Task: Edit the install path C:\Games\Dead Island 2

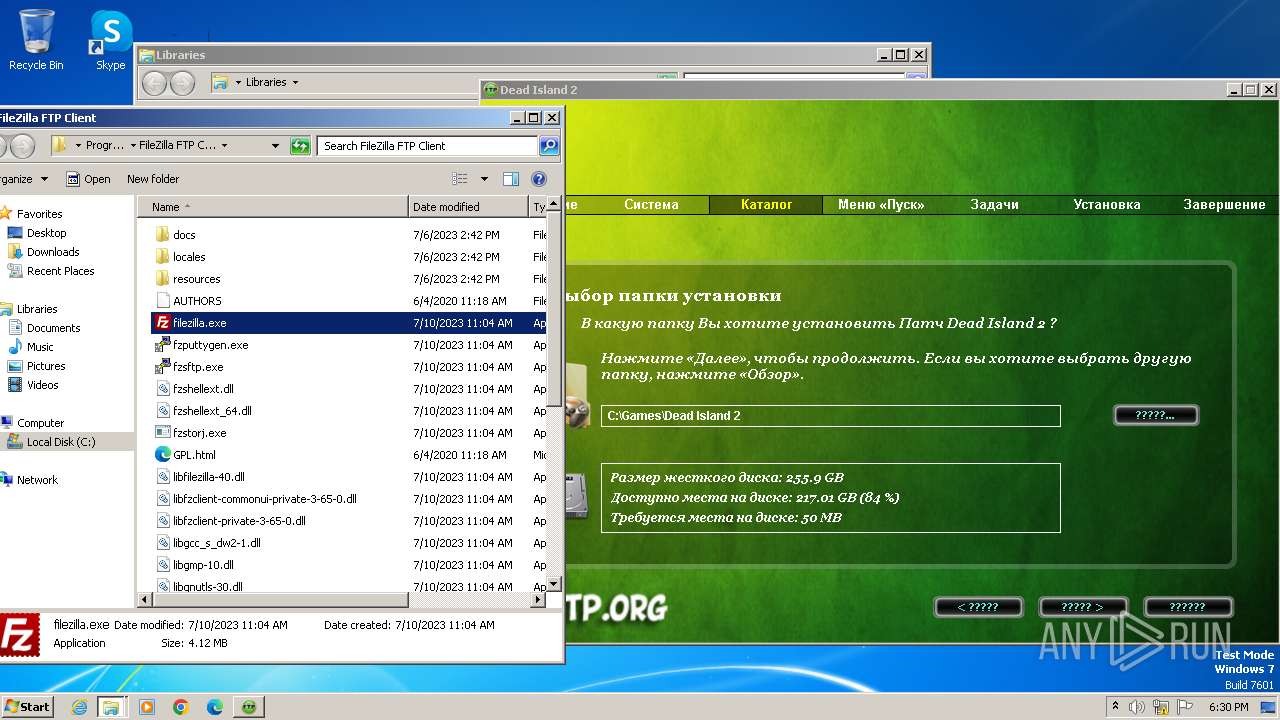Action: pyautogui.click(x=830, y=416)
